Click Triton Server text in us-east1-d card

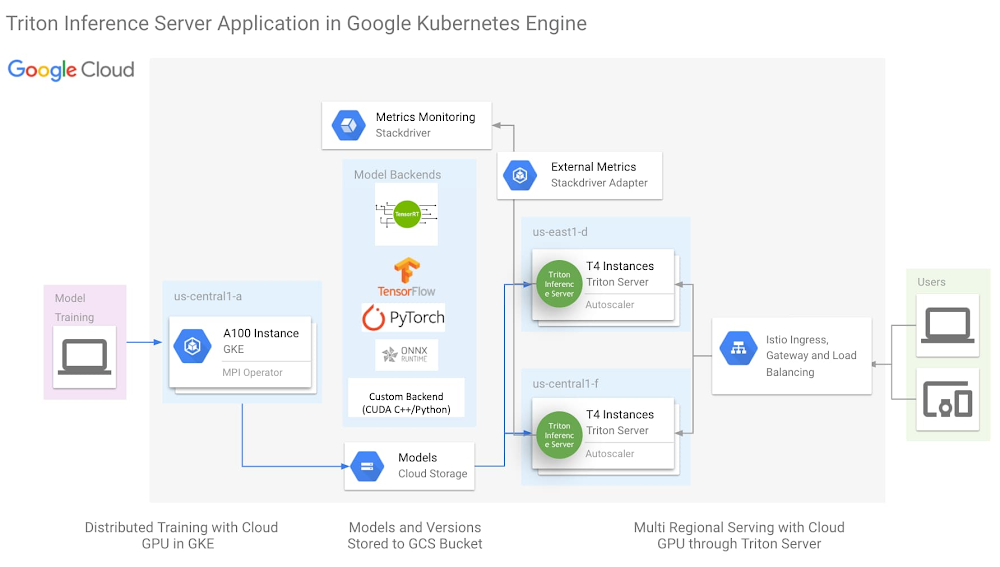coord(617,282)
